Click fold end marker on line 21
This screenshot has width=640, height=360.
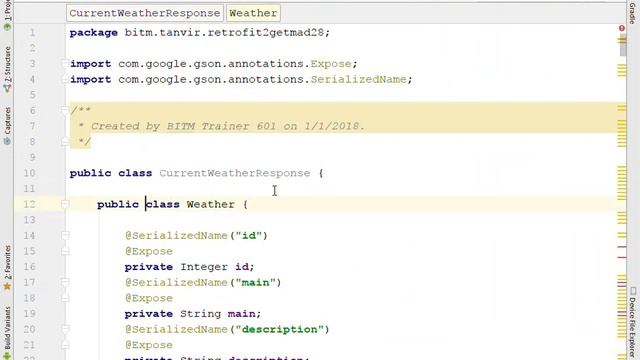pyautogui.click(x=65, y=345)
